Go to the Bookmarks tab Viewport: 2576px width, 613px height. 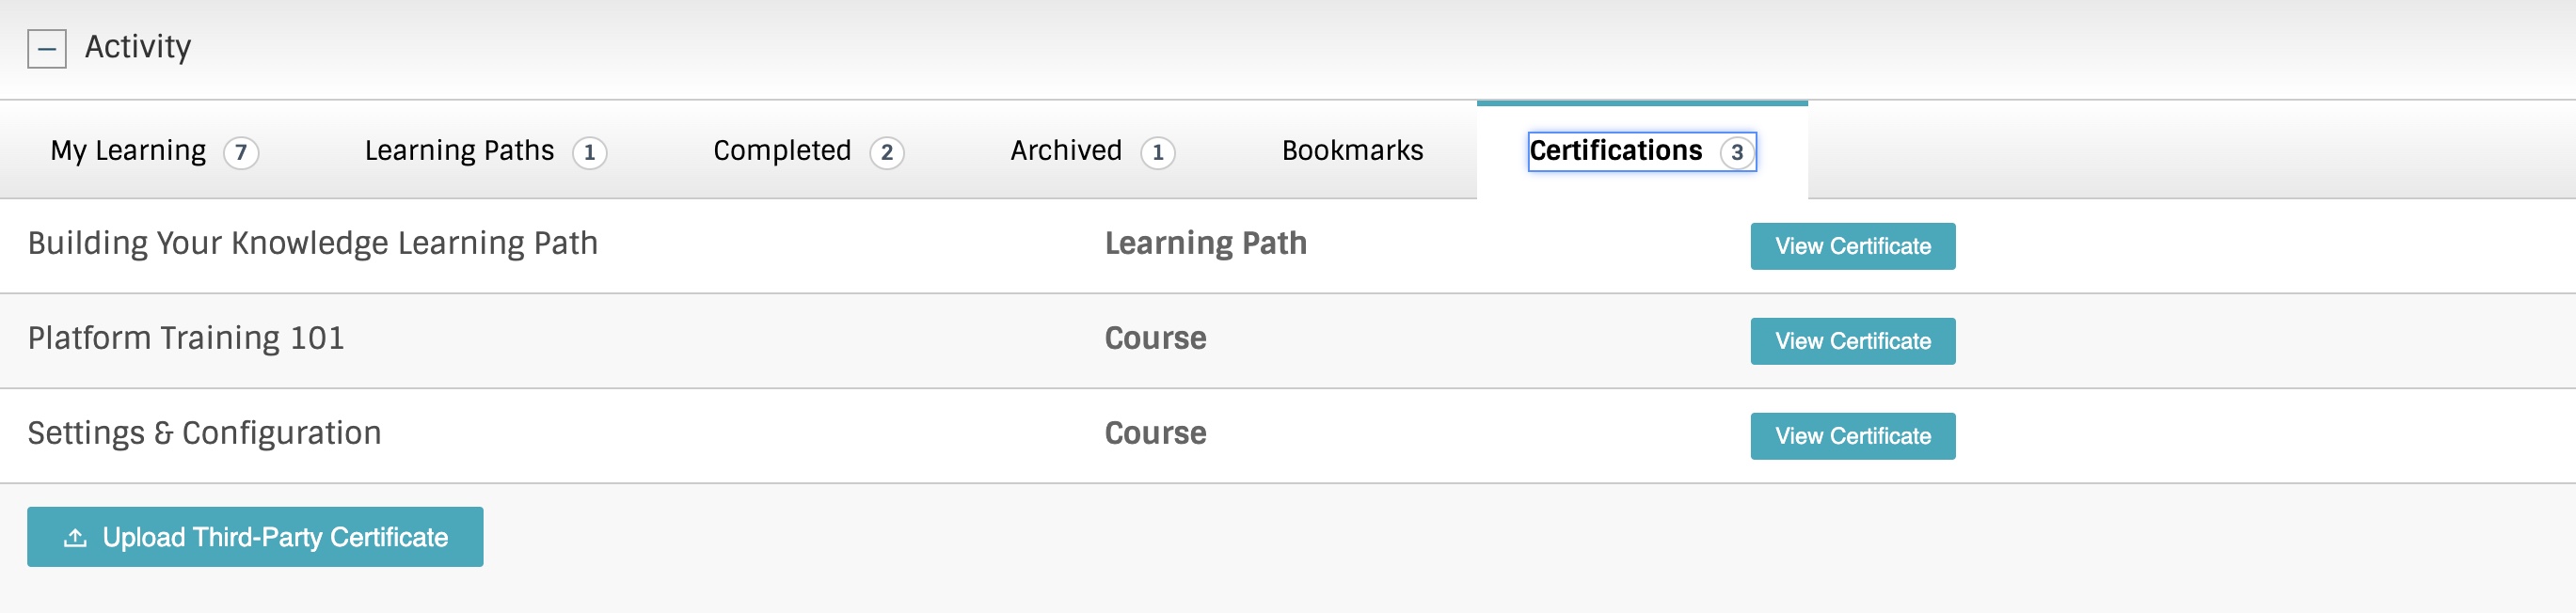click(1352, 151)
